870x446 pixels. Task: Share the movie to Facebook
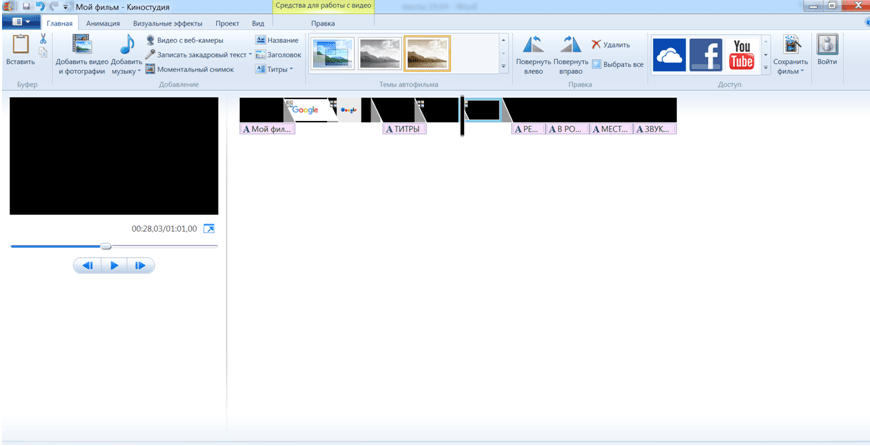[x=705, y=55]
